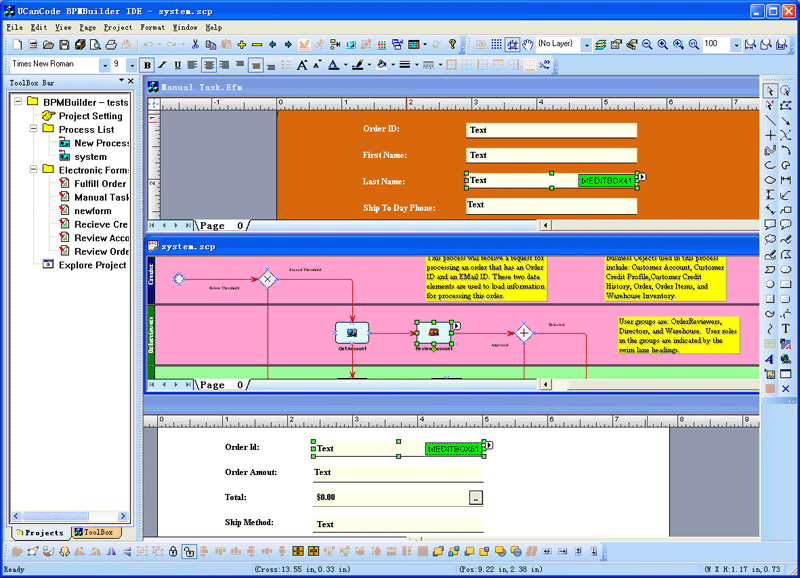The height and width of the screenshot is (578, 800).
Task: Click the Save icon in the toolbar
Action: pyautogui.click(x=64, y=45)
